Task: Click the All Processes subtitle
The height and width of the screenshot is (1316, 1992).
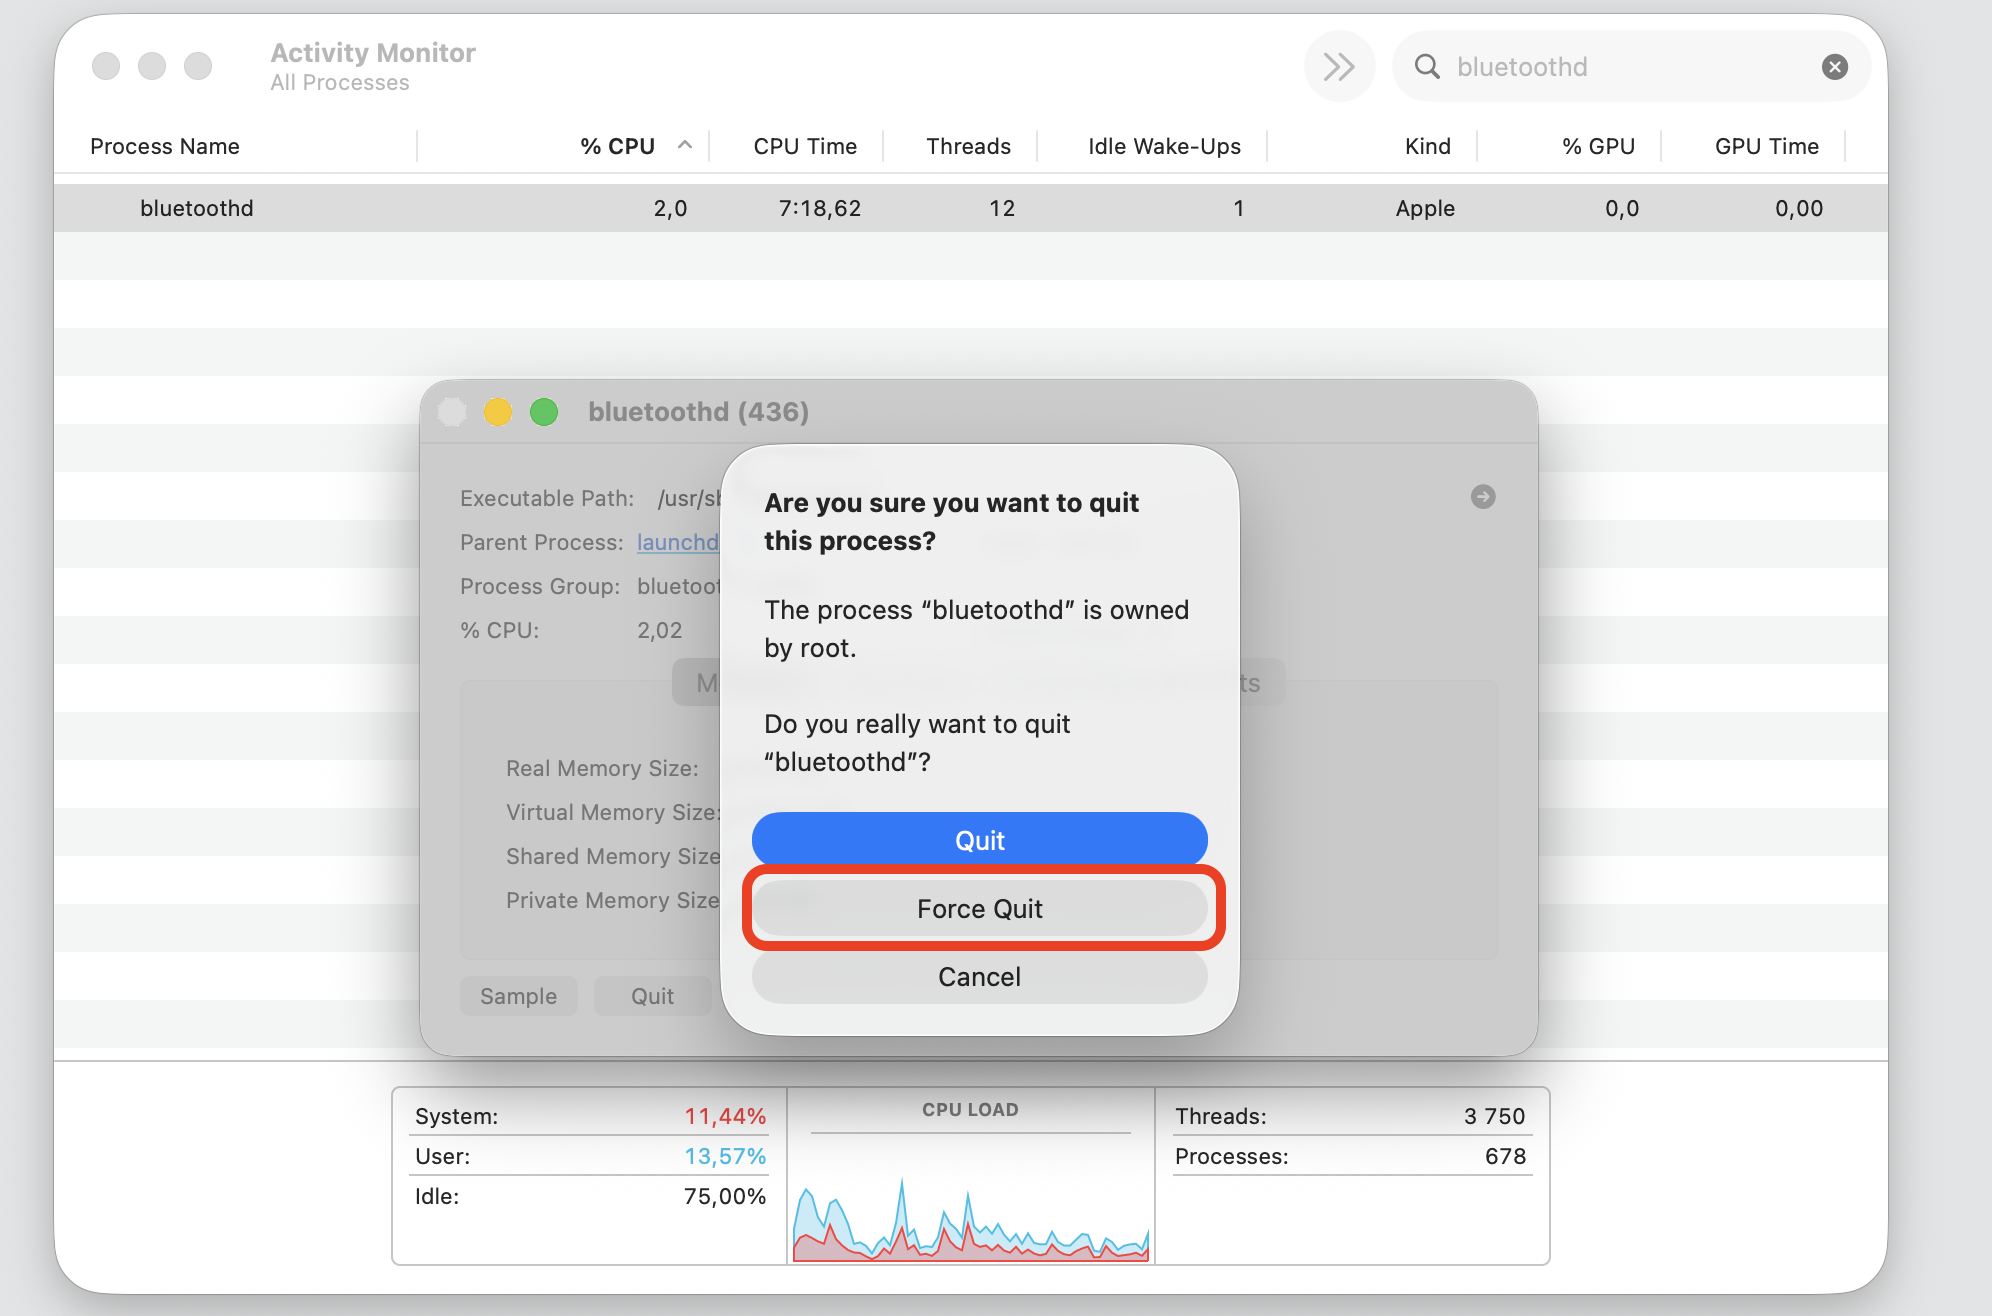Action: point(340,82)
